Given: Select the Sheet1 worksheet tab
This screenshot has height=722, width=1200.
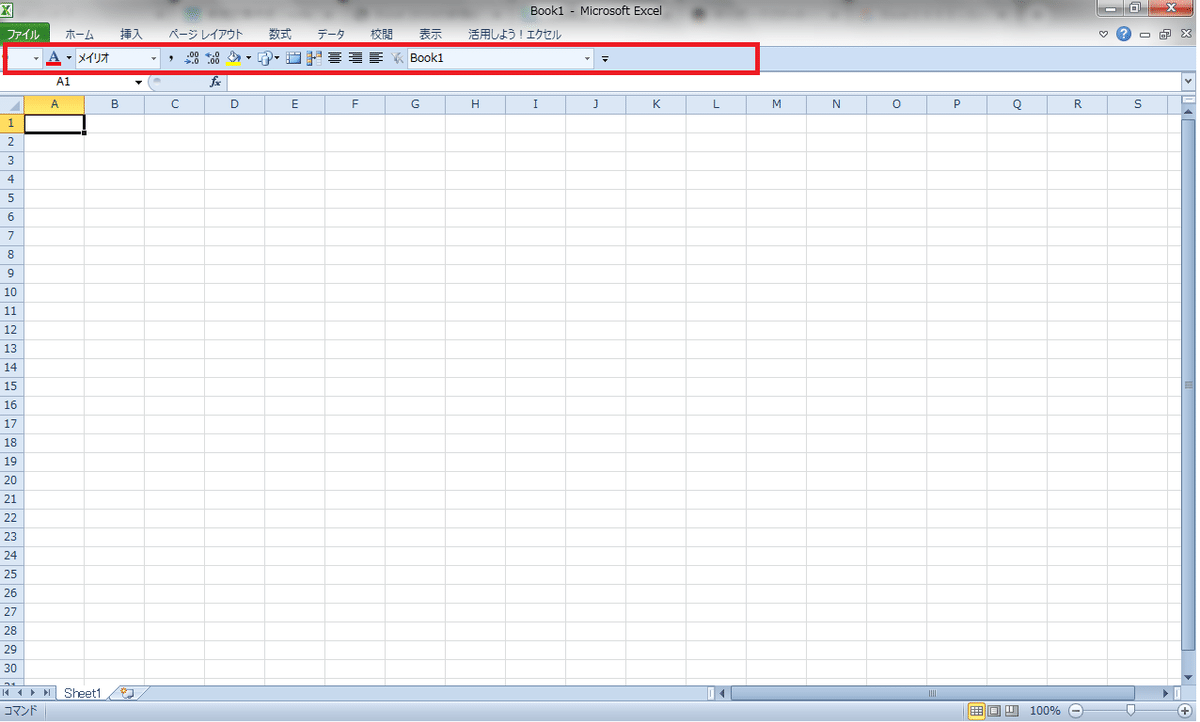Looking at the screenshot, I should (x=83, y=692).
